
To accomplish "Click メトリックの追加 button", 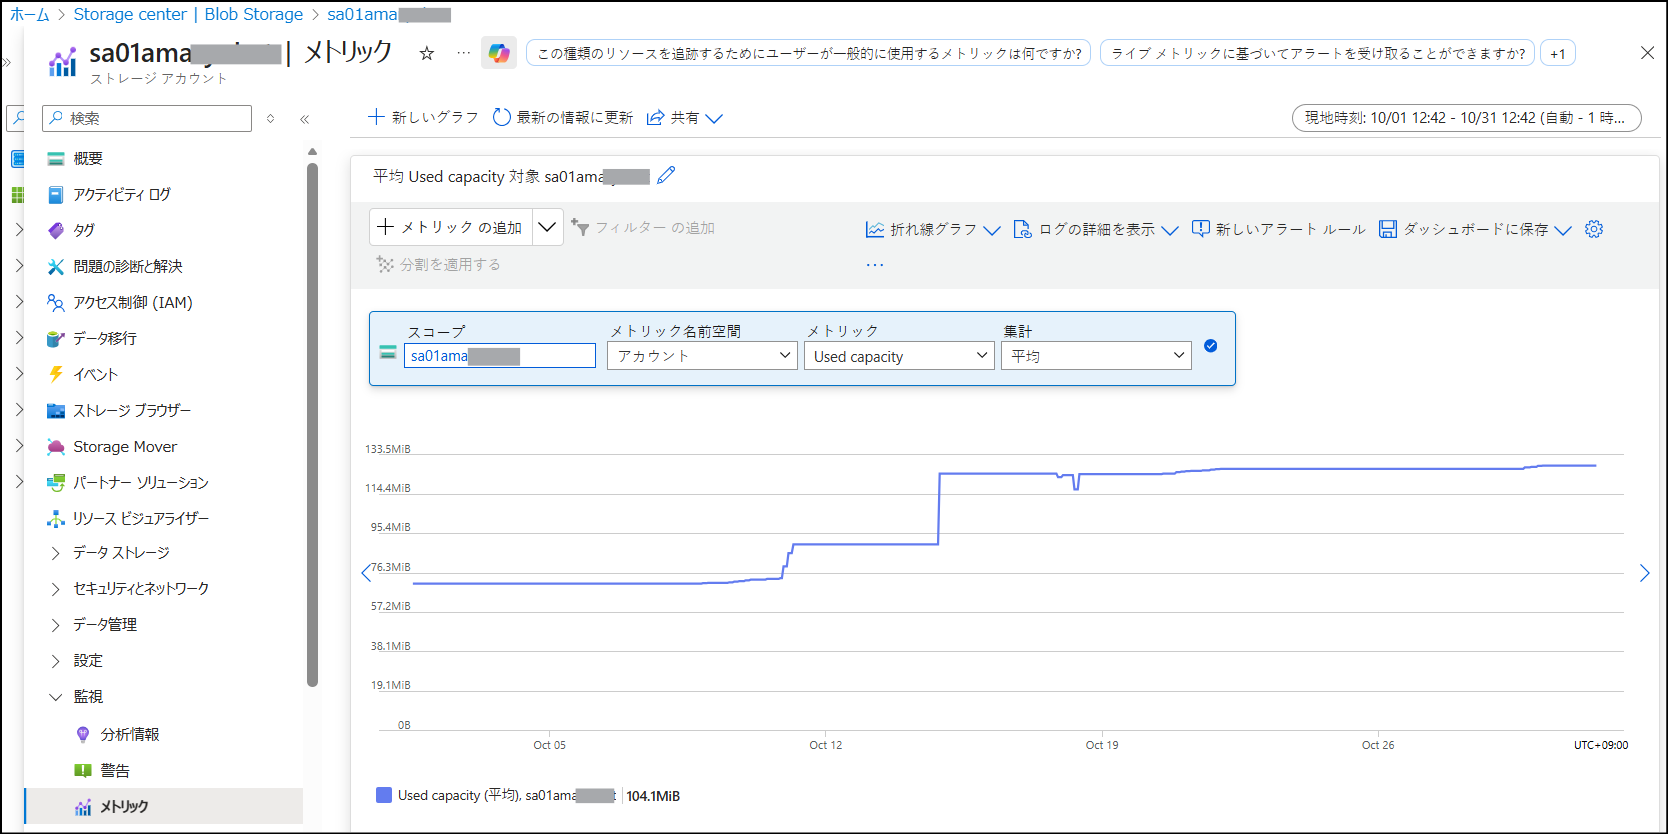I will click(x=451, y=227).
